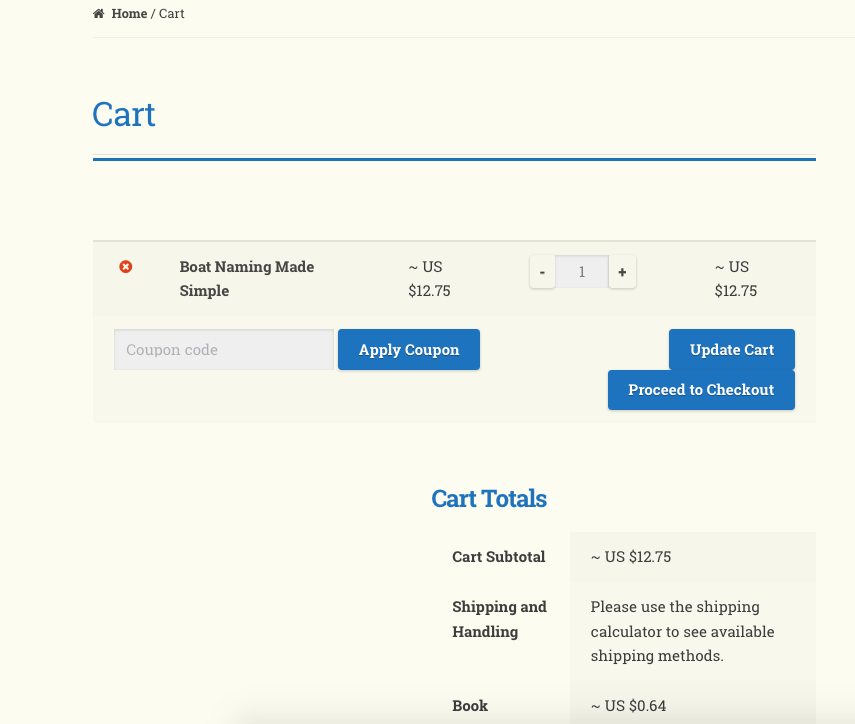Click the home icon in the breadcrumb
The image size is (855, 724).
pos(98,14)
